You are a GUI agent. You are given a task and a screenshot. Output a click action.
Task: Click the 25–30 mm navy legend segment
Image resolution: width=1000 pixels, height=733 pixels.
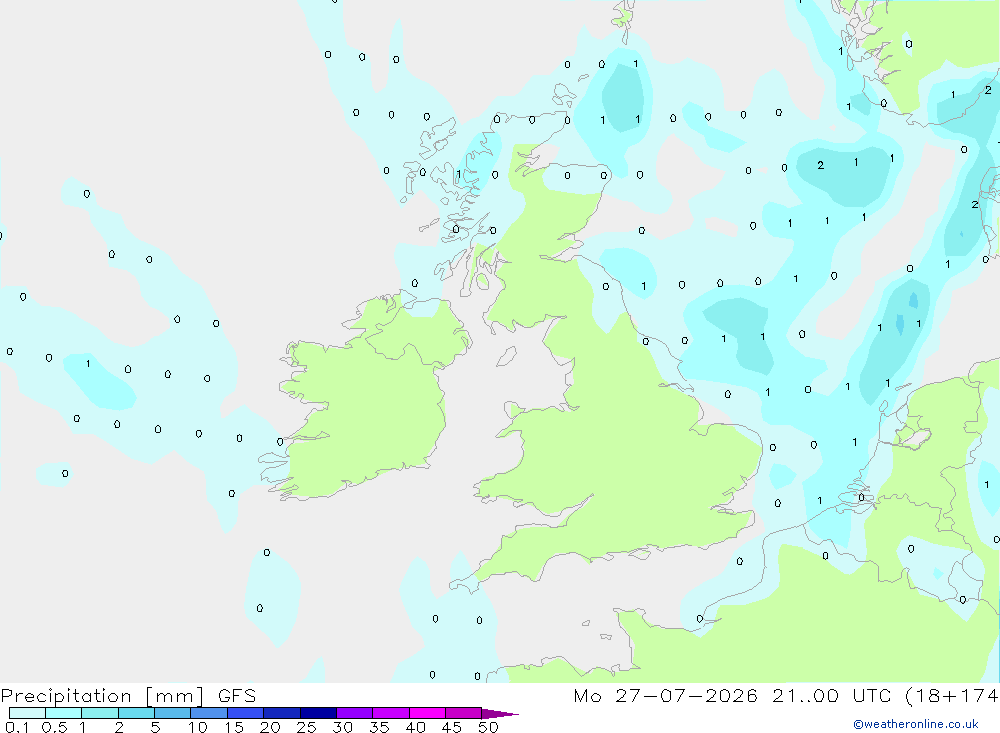(318, 713)
